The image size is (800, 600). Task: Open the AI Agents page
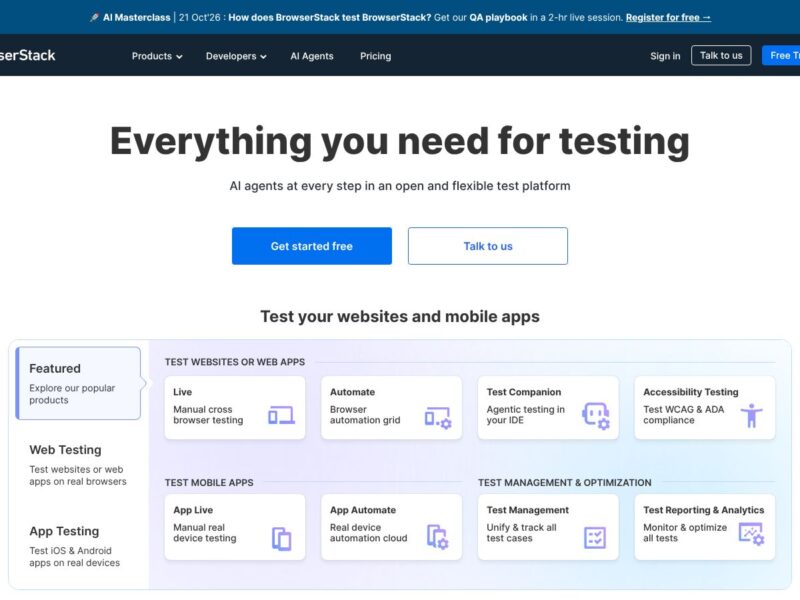click(x=312, y=56)
